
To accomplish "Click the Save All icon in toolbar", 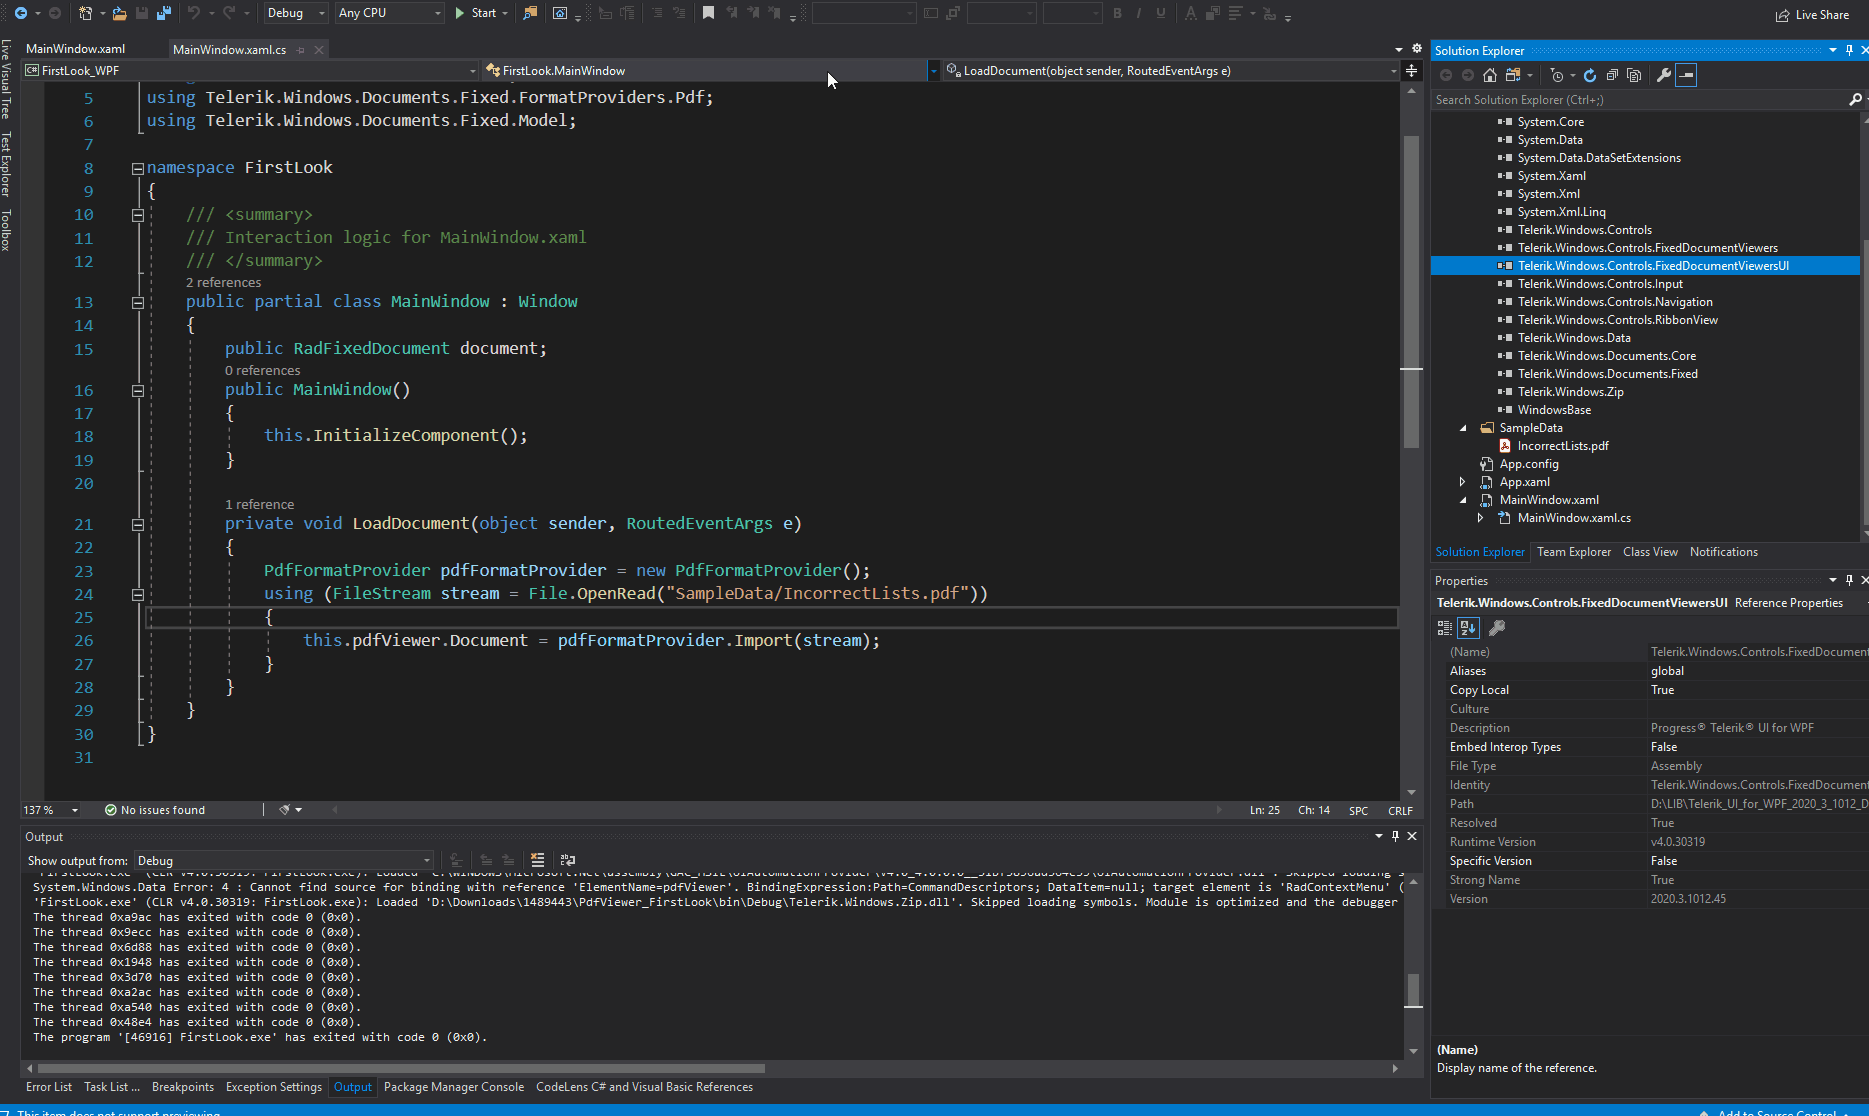I will pos(164,13).
